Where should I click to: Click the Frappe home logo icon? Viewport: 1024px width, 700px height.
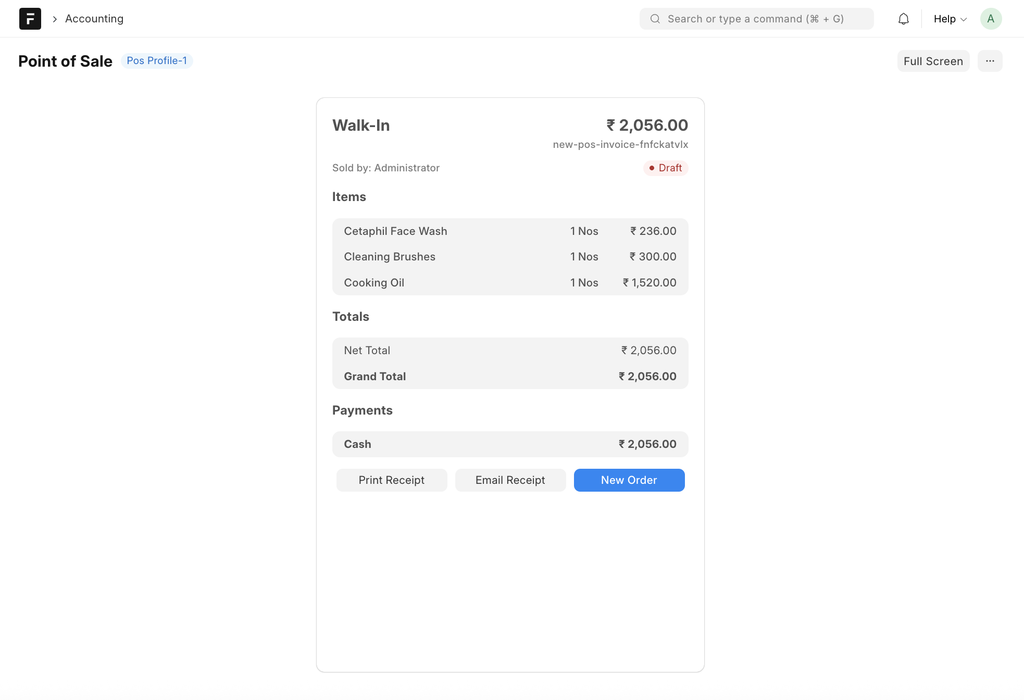[30, 19]
